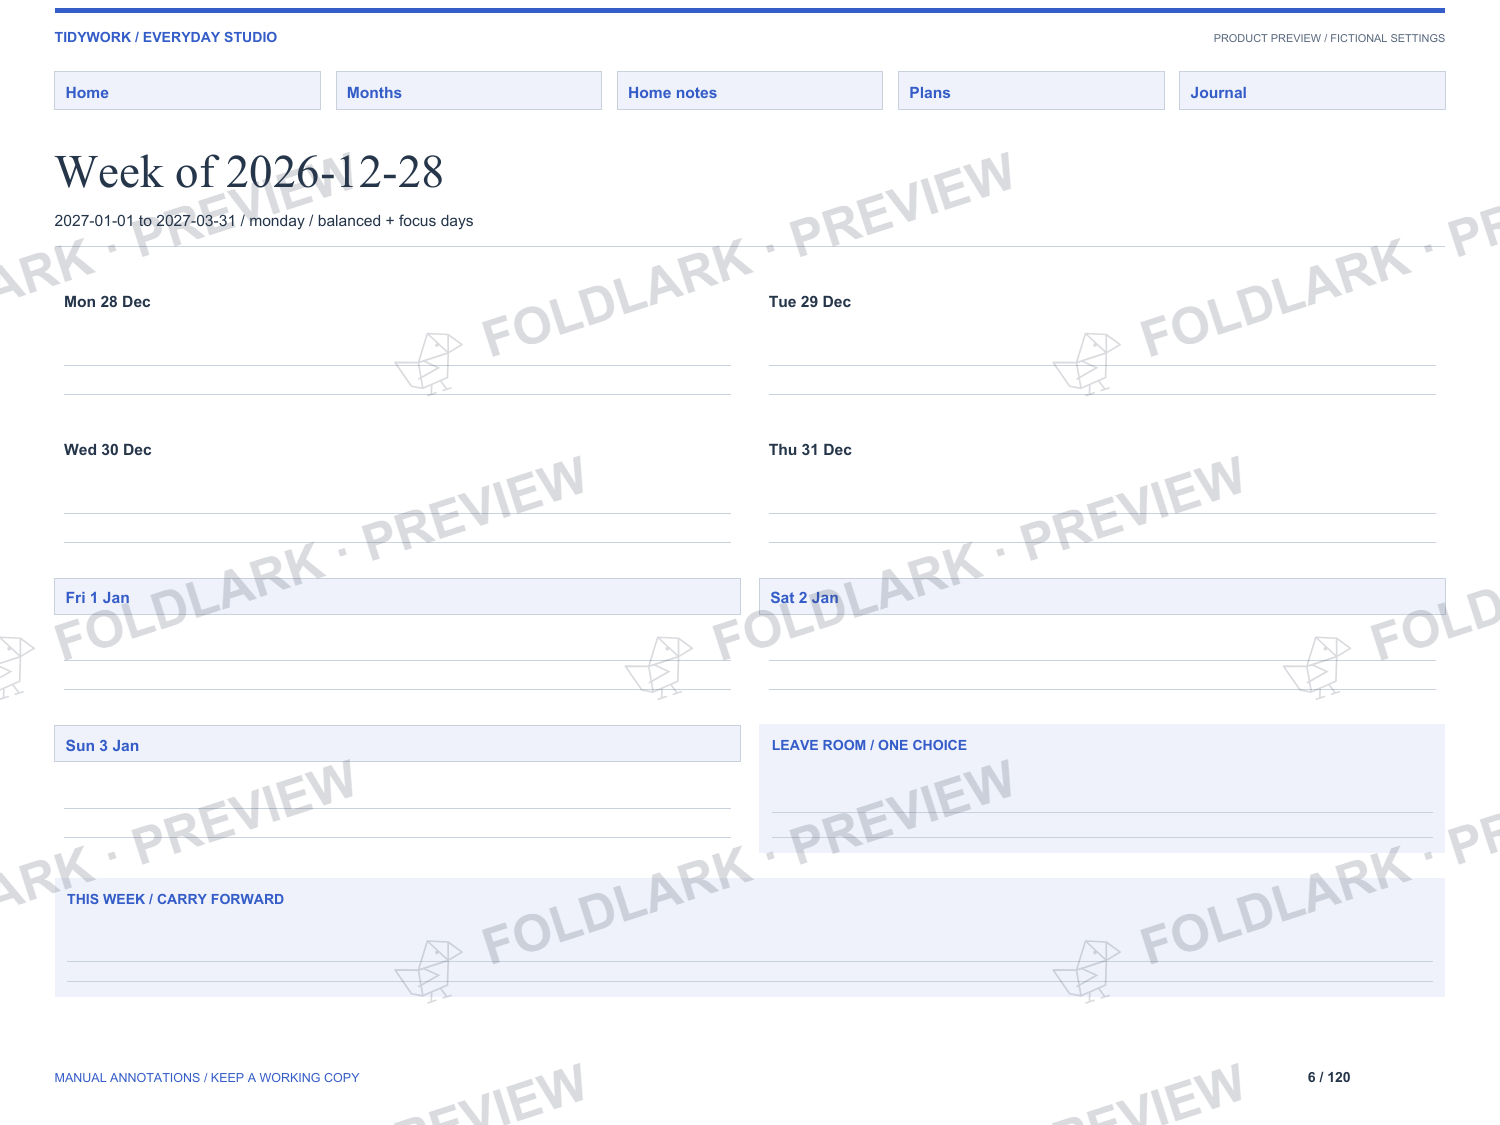Click the Product Preview / Fictional Settings text
Viewport: 1500px width, 1125px height.
[x=1329, y=38]
